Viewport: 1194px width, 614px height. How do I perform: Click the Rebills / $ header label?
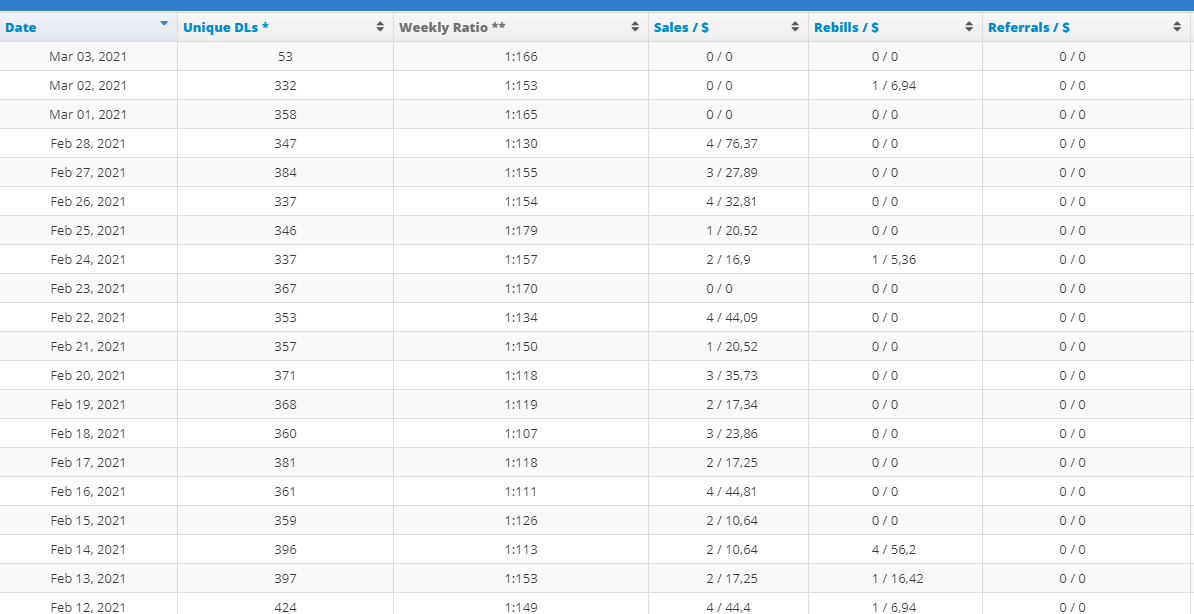[846, 27]
